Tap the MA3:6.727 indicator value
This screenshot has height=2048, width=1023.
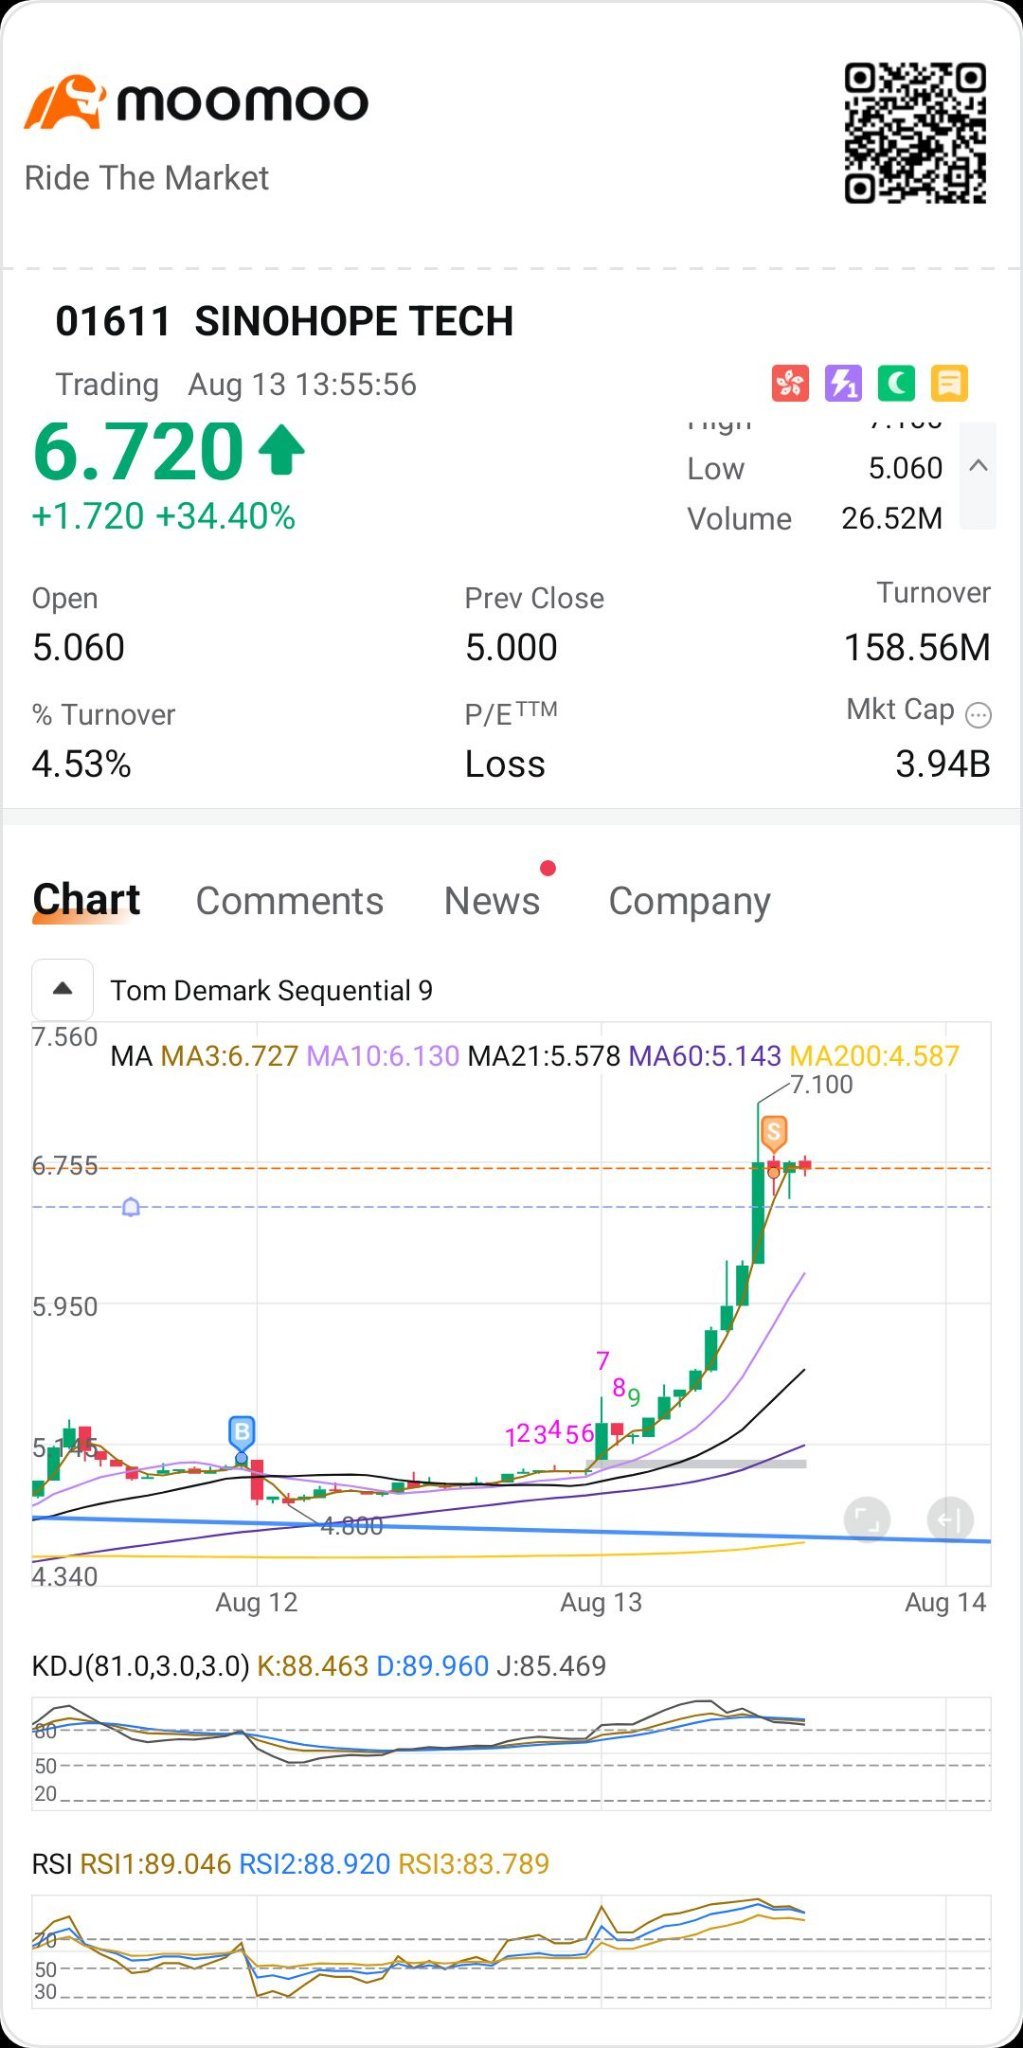229,1056
